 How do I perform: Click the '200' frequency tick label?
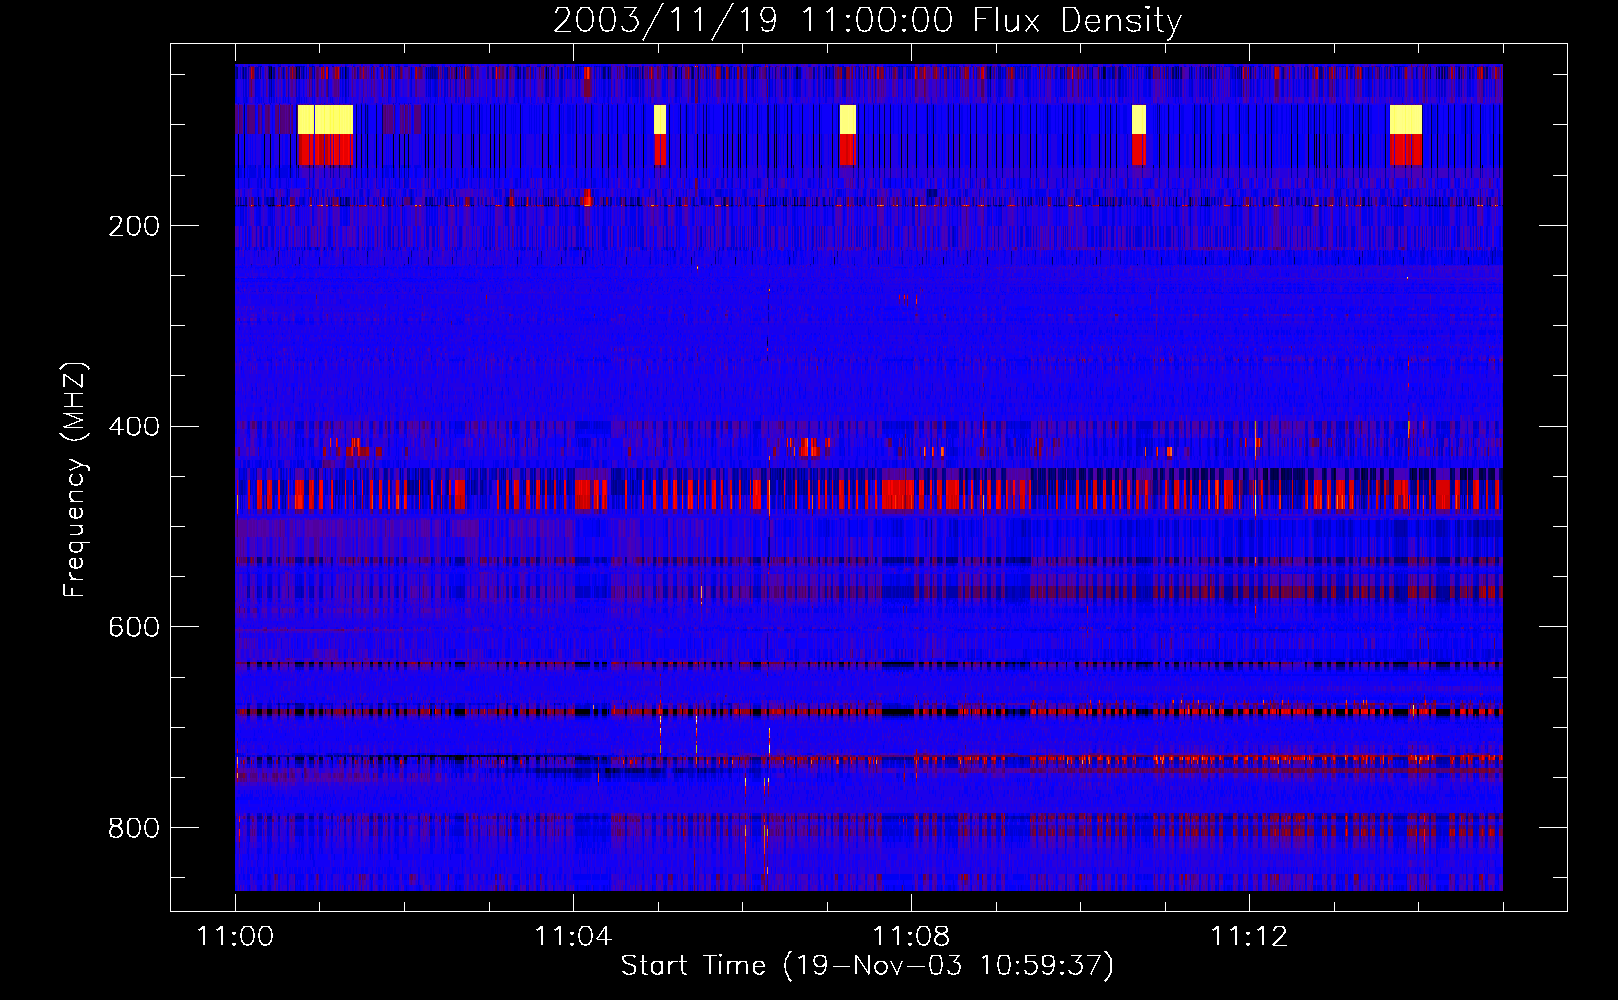(134, 226)
